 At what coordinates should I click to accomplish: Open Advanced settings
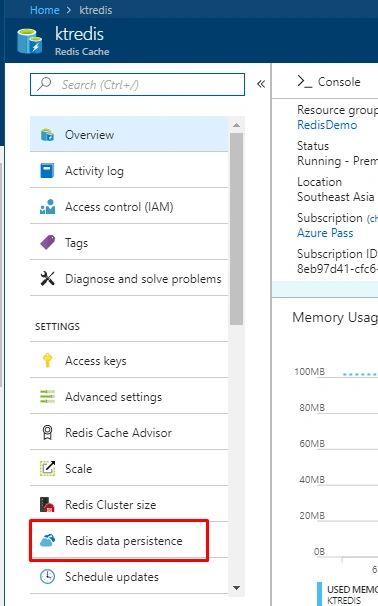pos(129,397)
